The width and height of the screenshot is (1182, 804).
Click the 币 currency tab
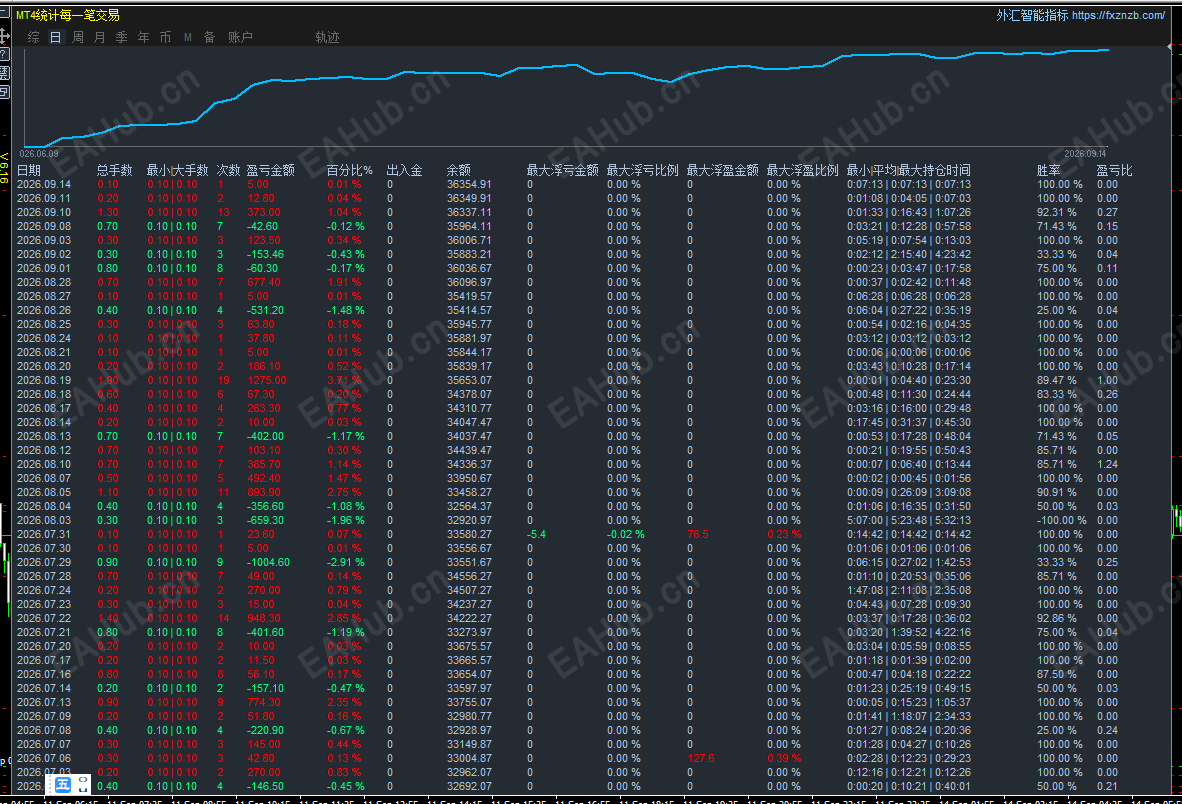tap(165, 37)
